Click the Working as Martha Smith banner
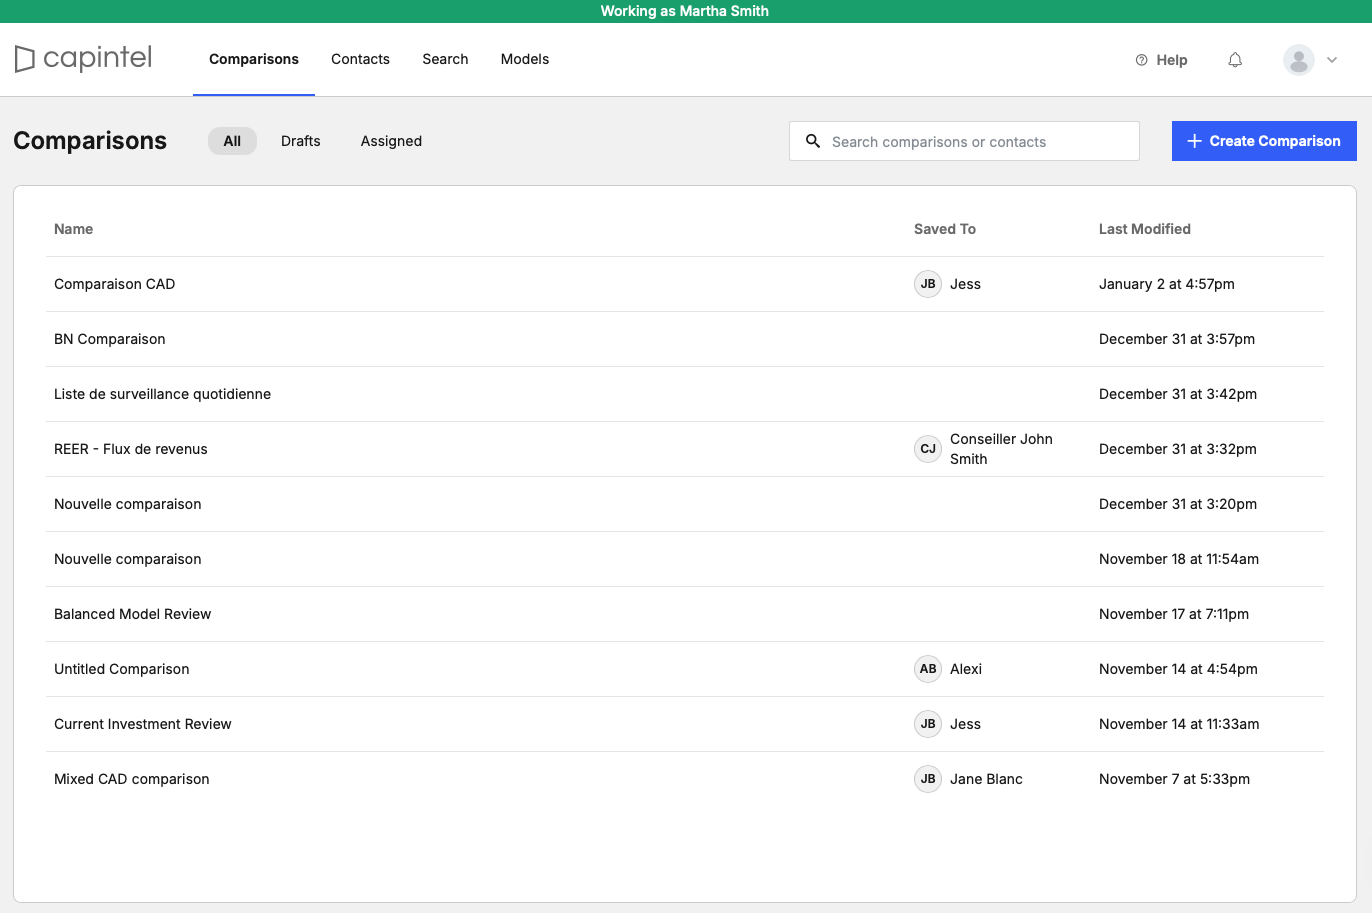Screen dimensions: 1372x913 (685, 11)
